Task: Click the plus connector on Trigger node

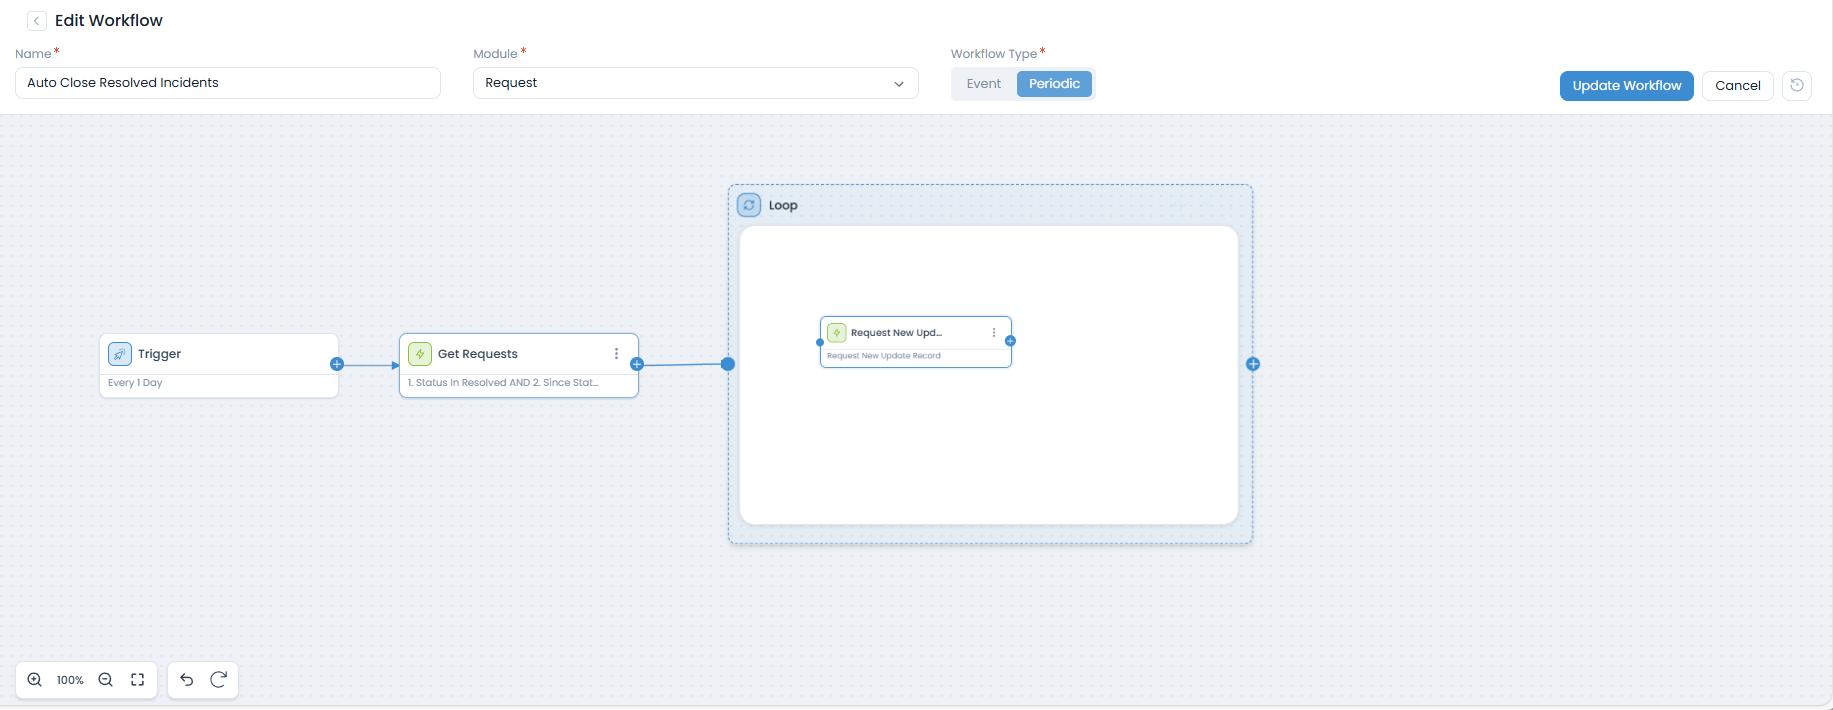Action: (337, 364)
